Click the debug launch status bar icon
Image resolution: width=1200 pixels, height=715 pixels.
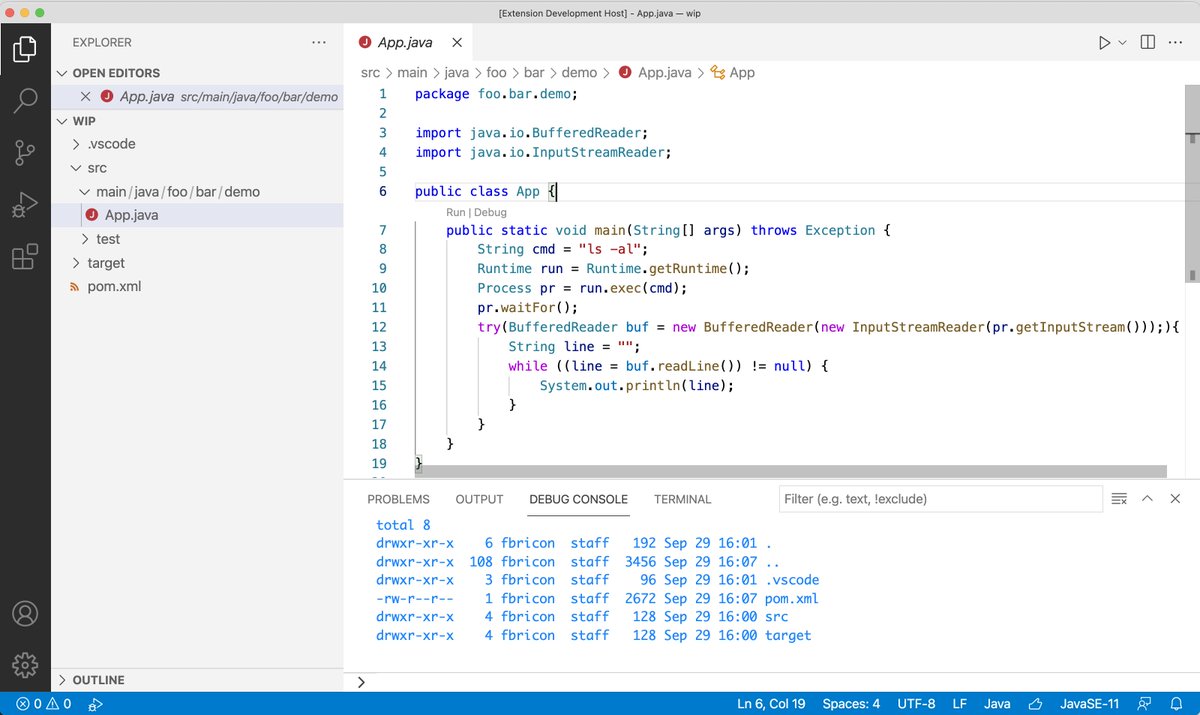tap(96, 704)
